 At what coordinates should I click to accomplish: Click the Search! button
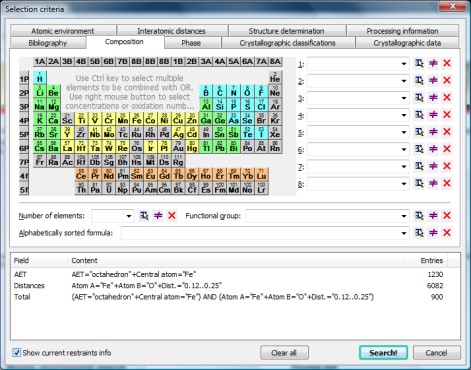(383, 353)
